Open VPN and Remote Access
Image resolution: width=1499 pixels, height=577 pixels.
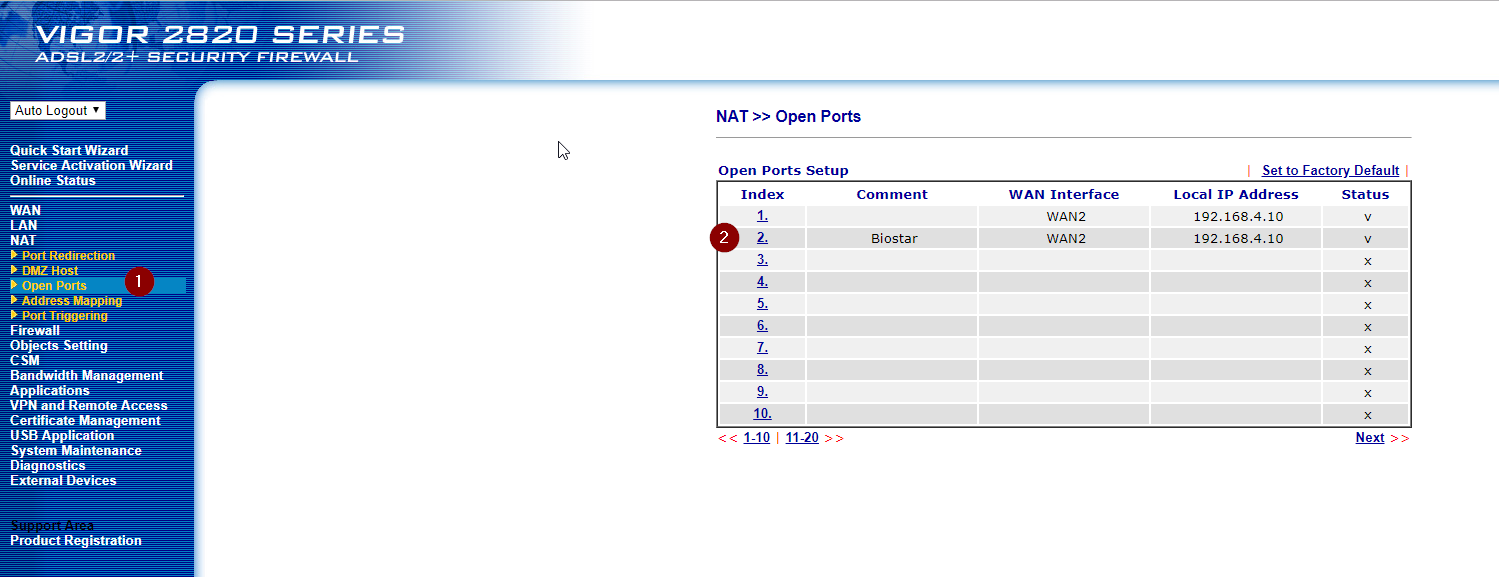tap(89, 405)
